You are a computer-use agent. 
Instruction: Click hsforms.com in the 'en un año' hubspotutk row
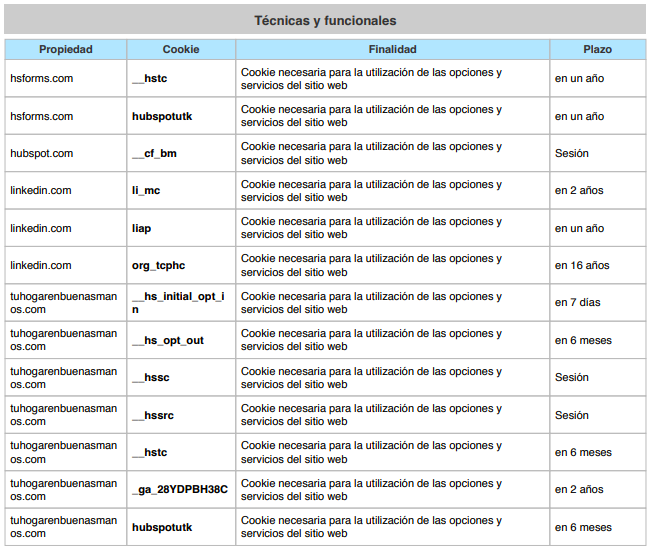[x=42, y=116]
